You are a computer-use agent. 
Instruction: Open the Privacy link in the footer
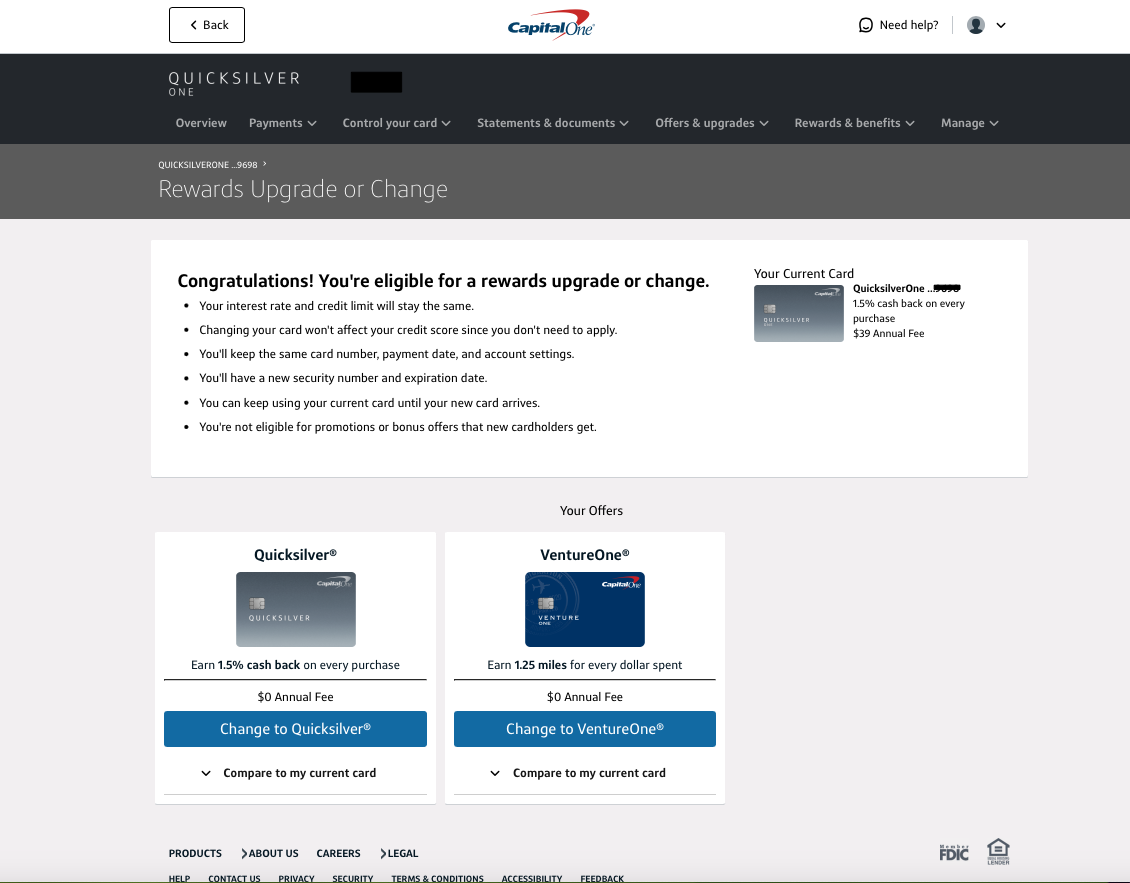[x=296, y=878]
